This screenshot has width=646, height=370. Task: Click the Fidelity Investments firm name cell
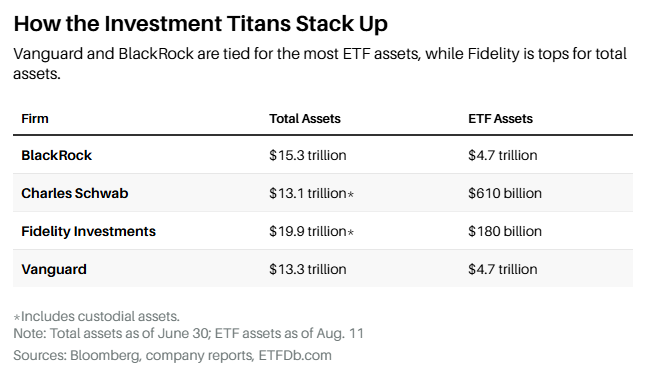click(89, 231)
